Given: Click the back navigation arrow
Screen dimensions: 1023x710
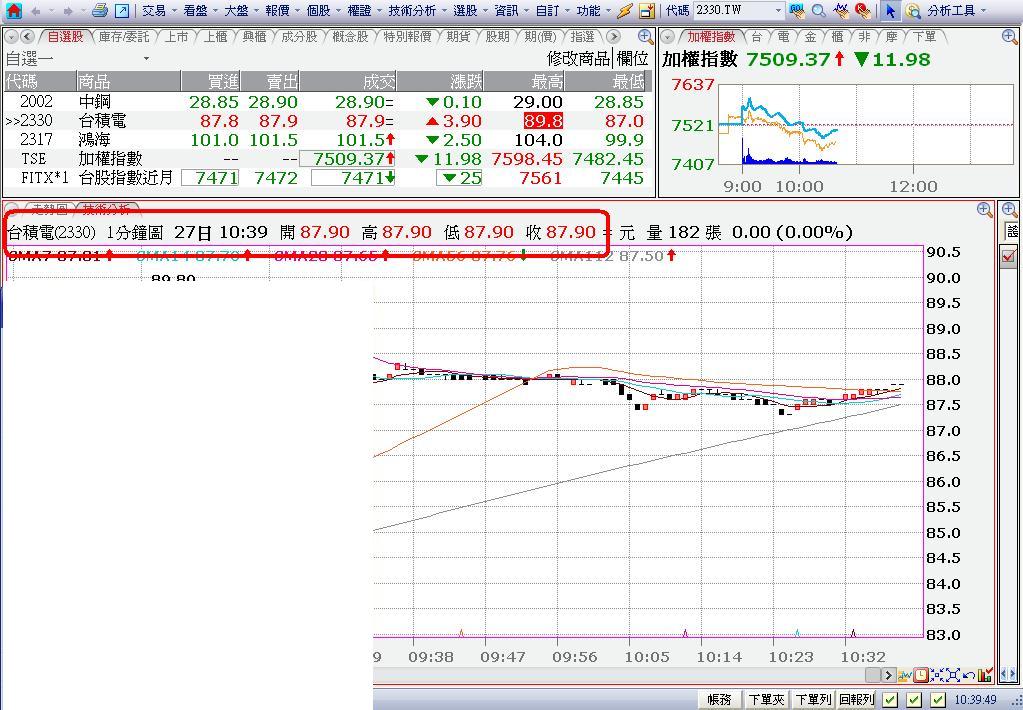Looking at the screenshot, I should coord(37,11).
